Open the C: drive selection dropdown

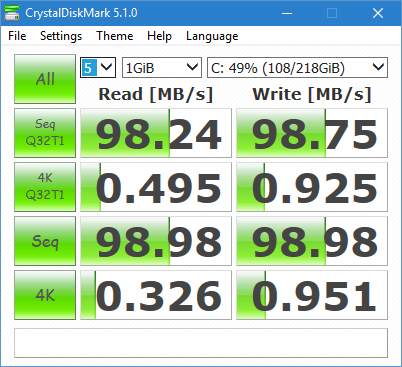(x=297, y=68)
